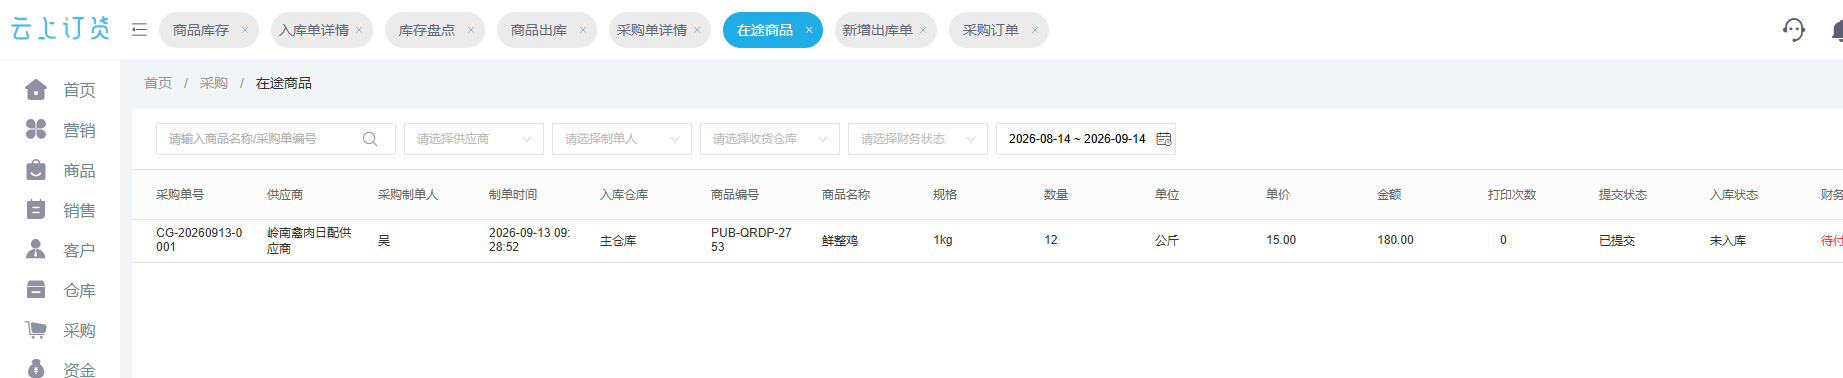Go to 首页 breadcrumb link
Image resolution: width=1843 pixels, height=378 pixels.
[158, 83]
